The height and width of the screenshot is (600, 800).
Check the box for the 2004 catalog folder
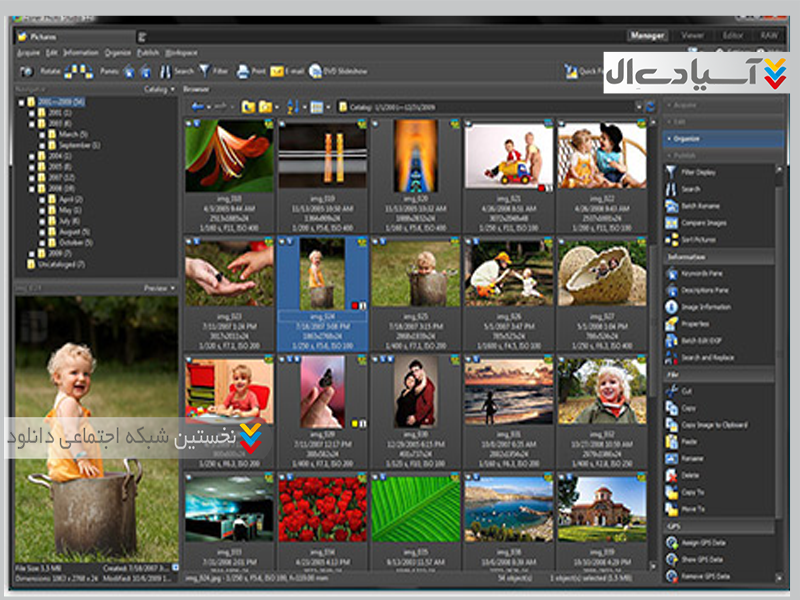31,156
